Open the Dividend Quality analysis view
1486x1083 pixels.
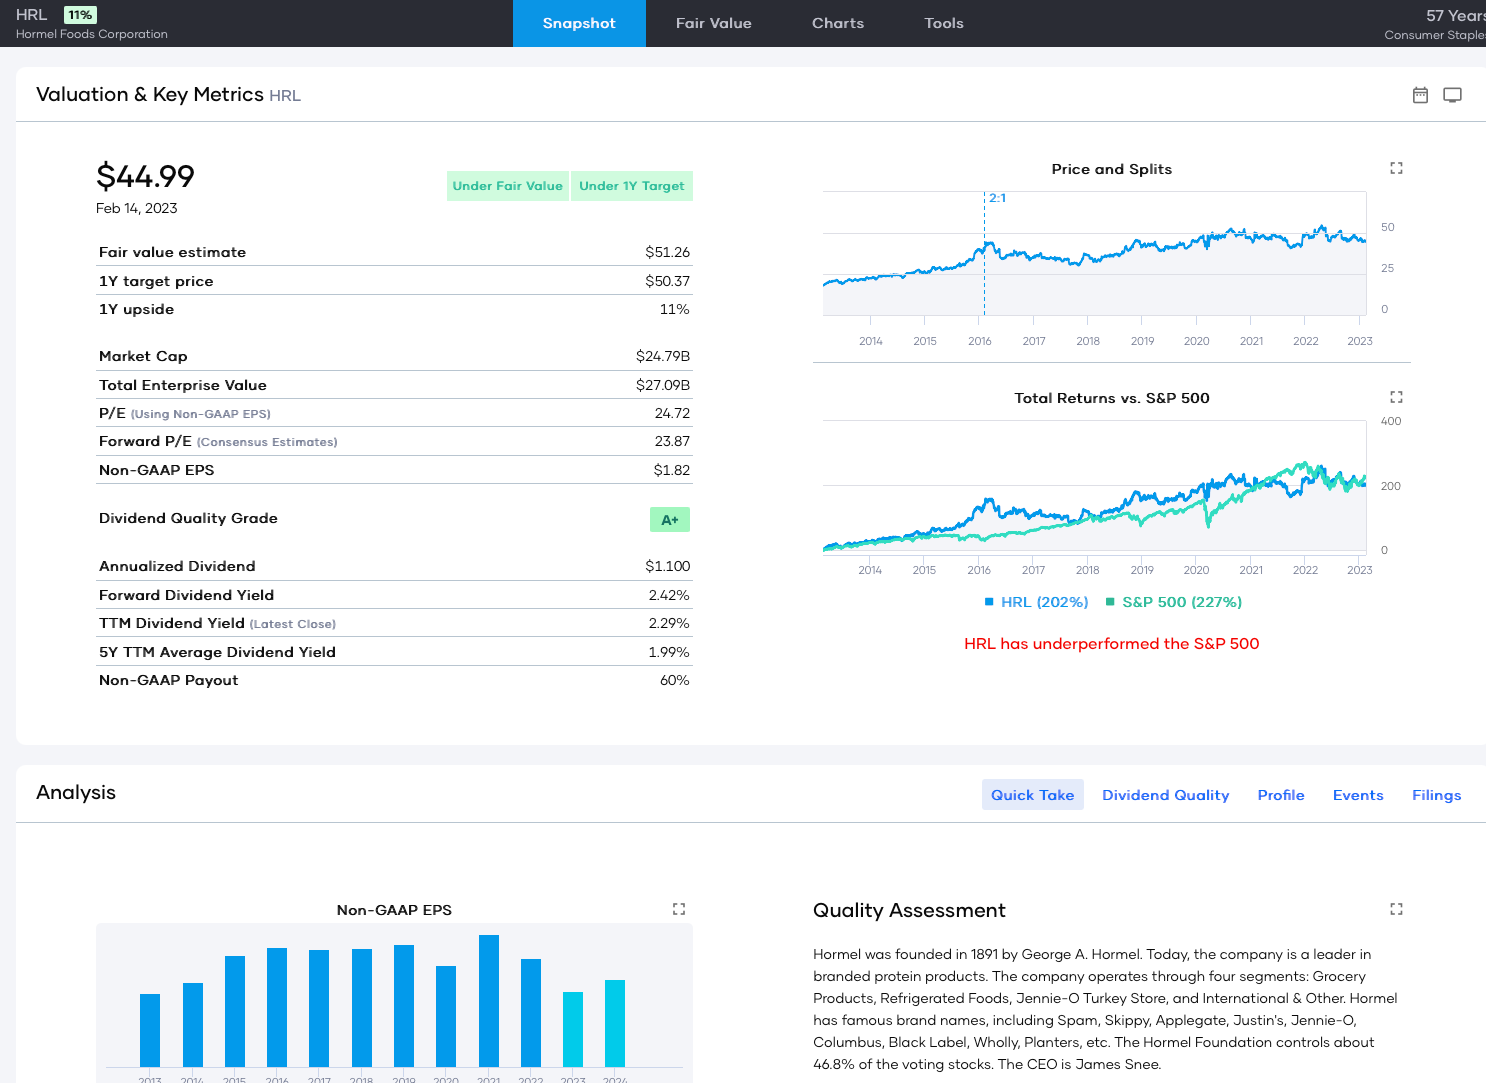(1165, 794)
